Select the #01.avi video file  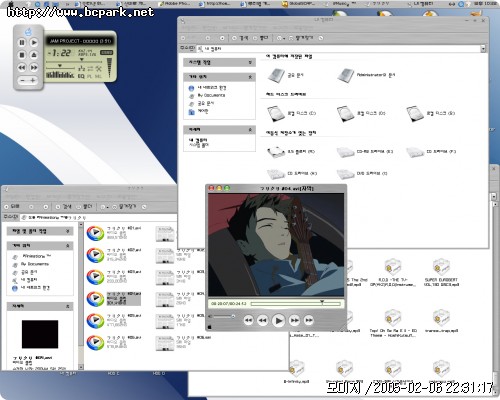113,233
